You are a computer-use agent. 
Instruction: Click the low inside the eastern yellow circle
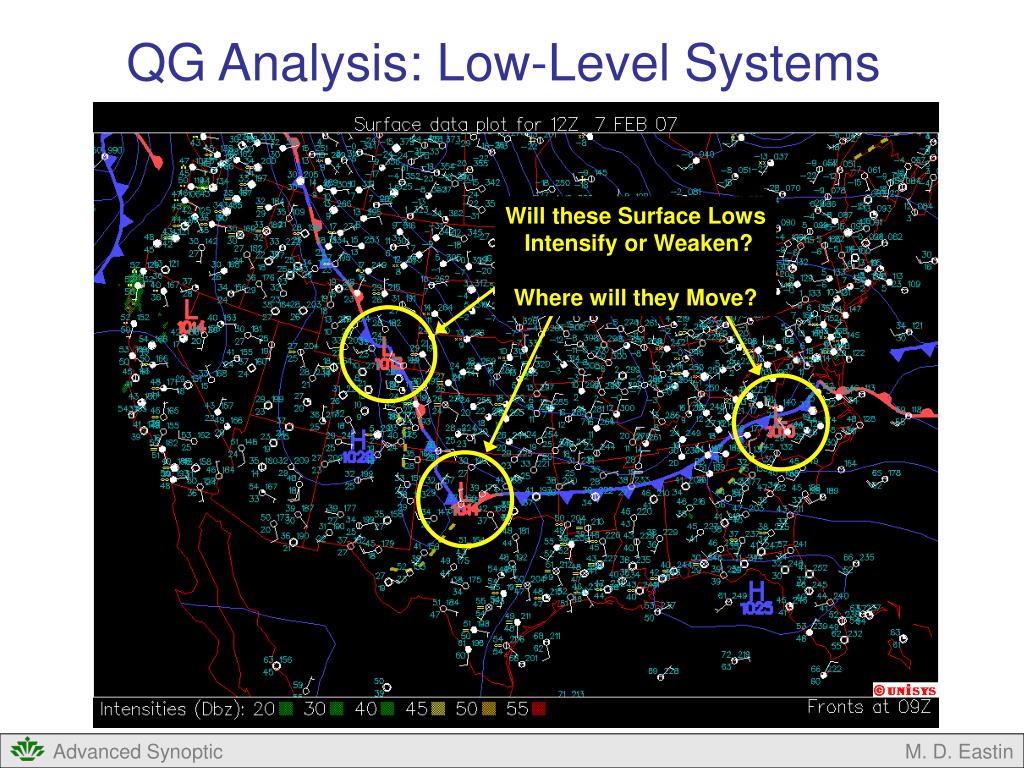tap(780, 422)
